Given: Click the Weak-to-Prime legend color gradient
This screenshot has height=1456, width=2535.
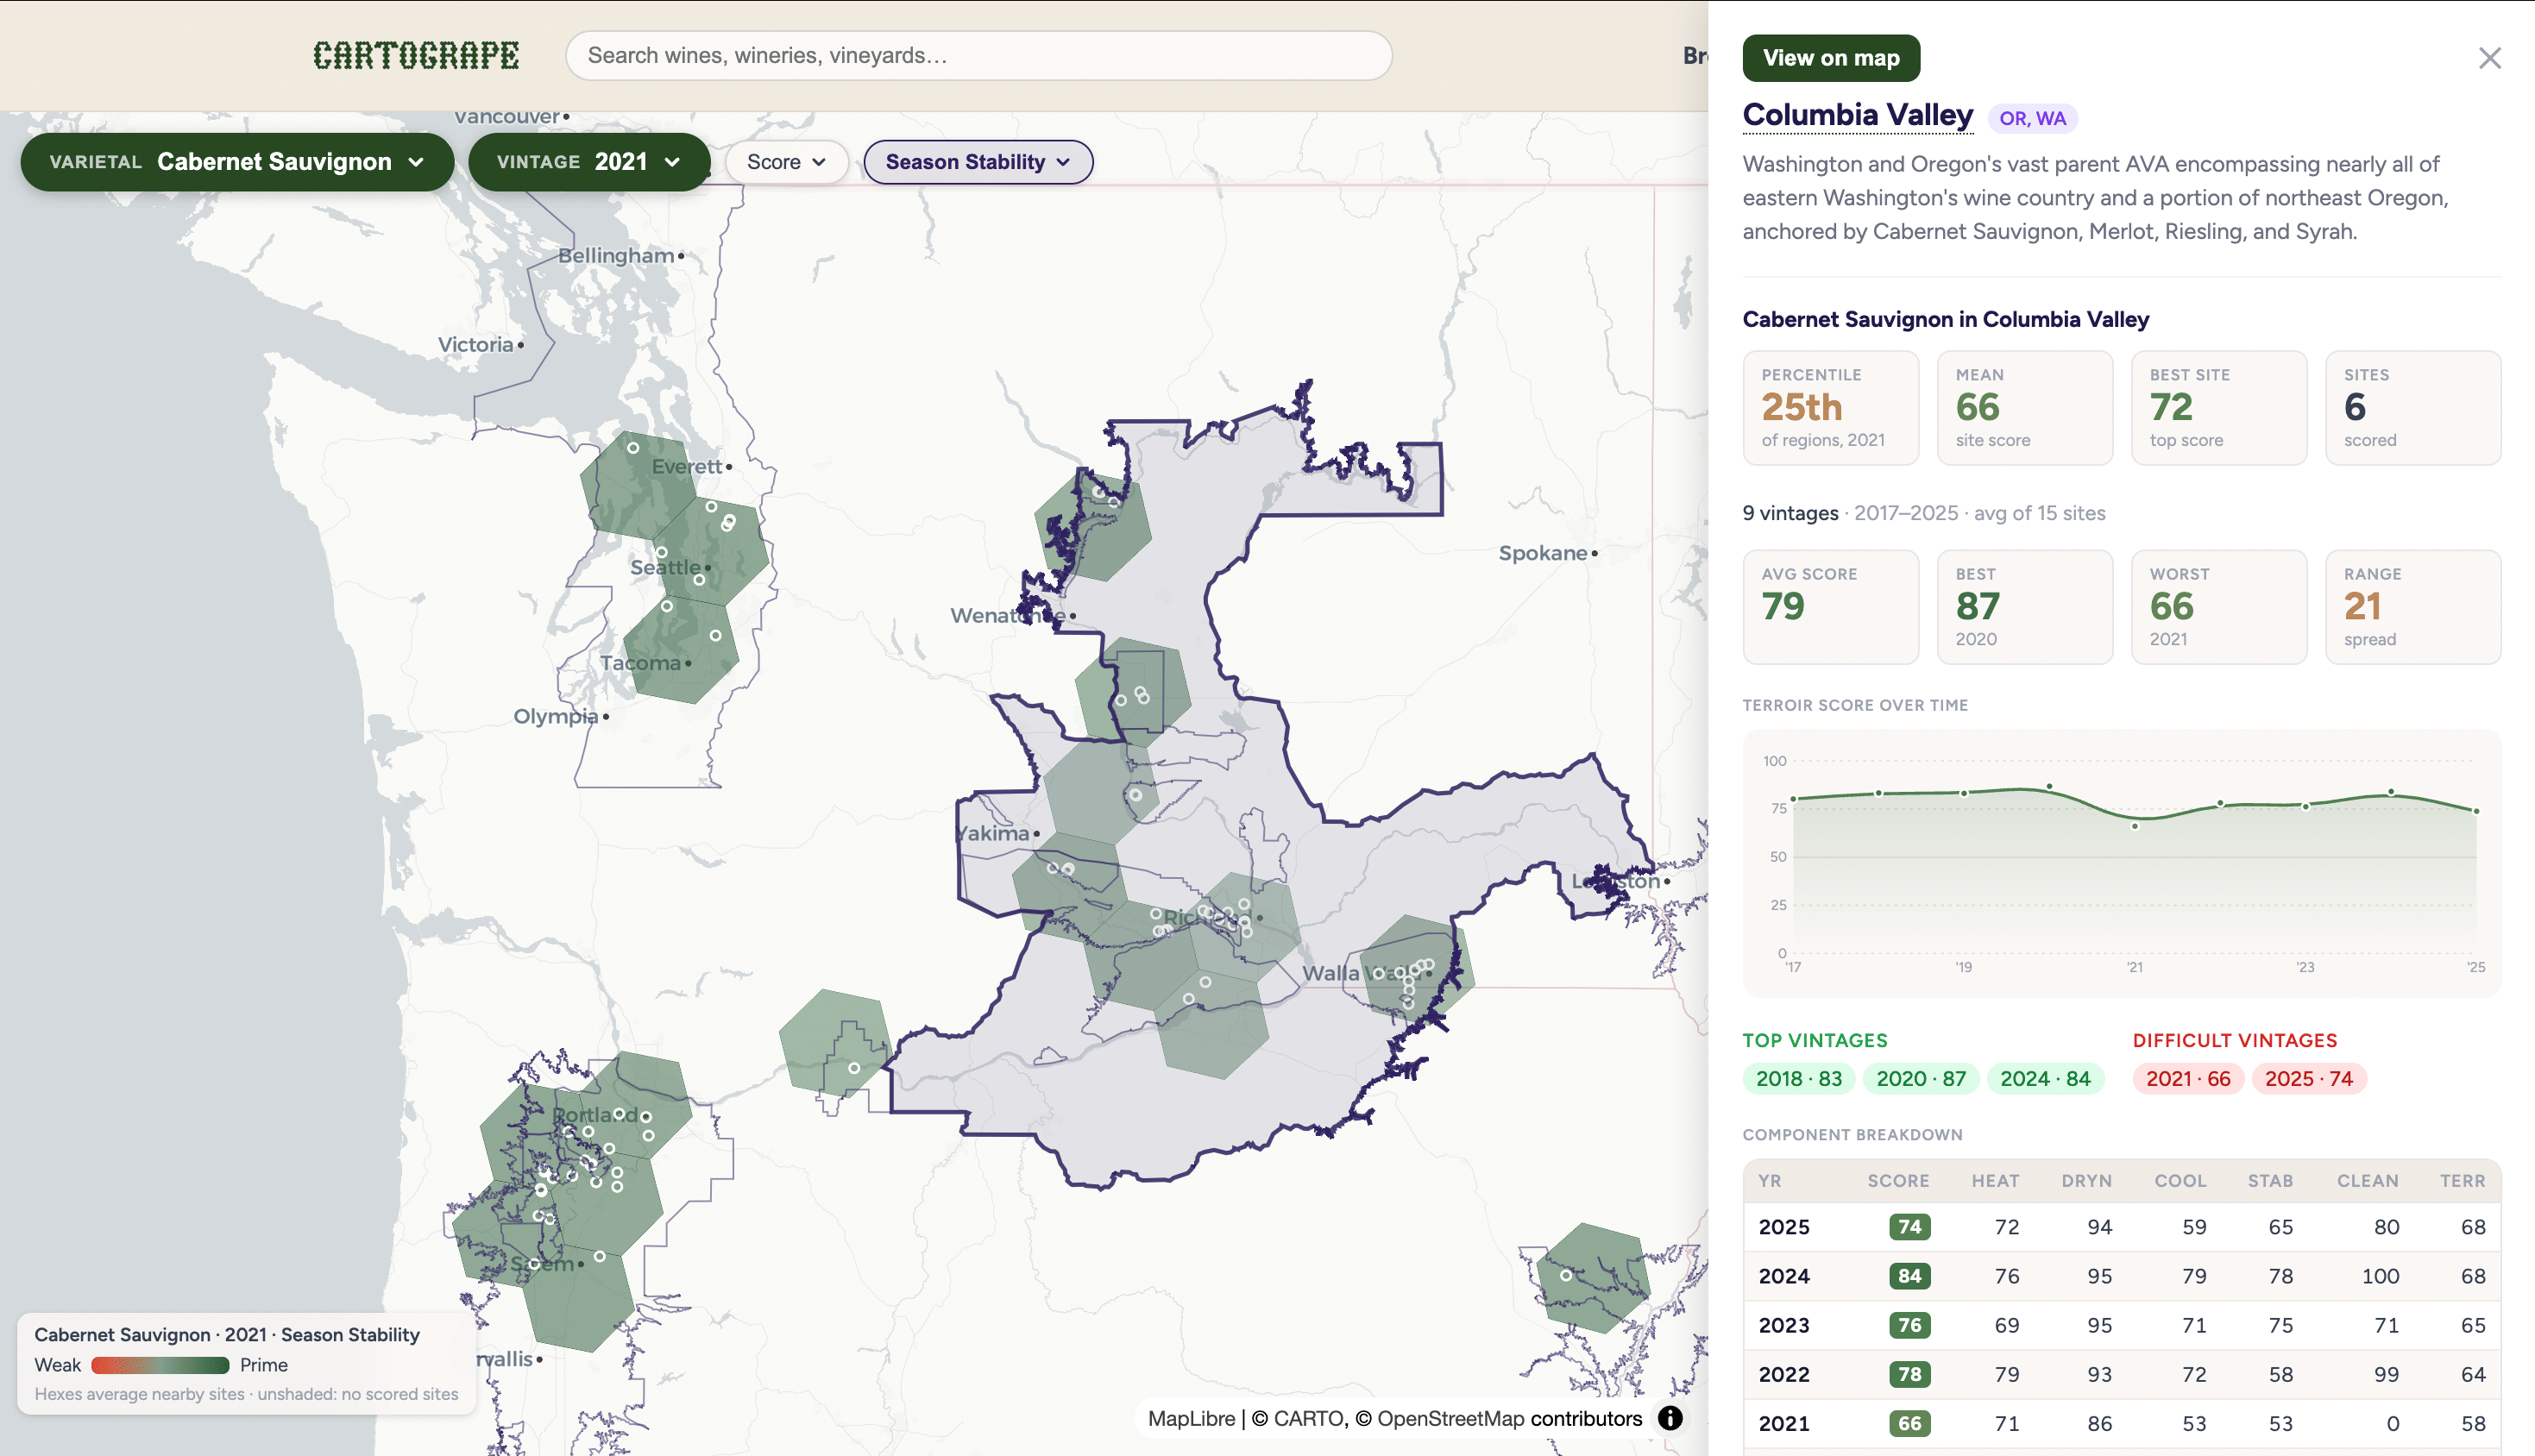Looking at the screenshot, I should click(160, 1364).
